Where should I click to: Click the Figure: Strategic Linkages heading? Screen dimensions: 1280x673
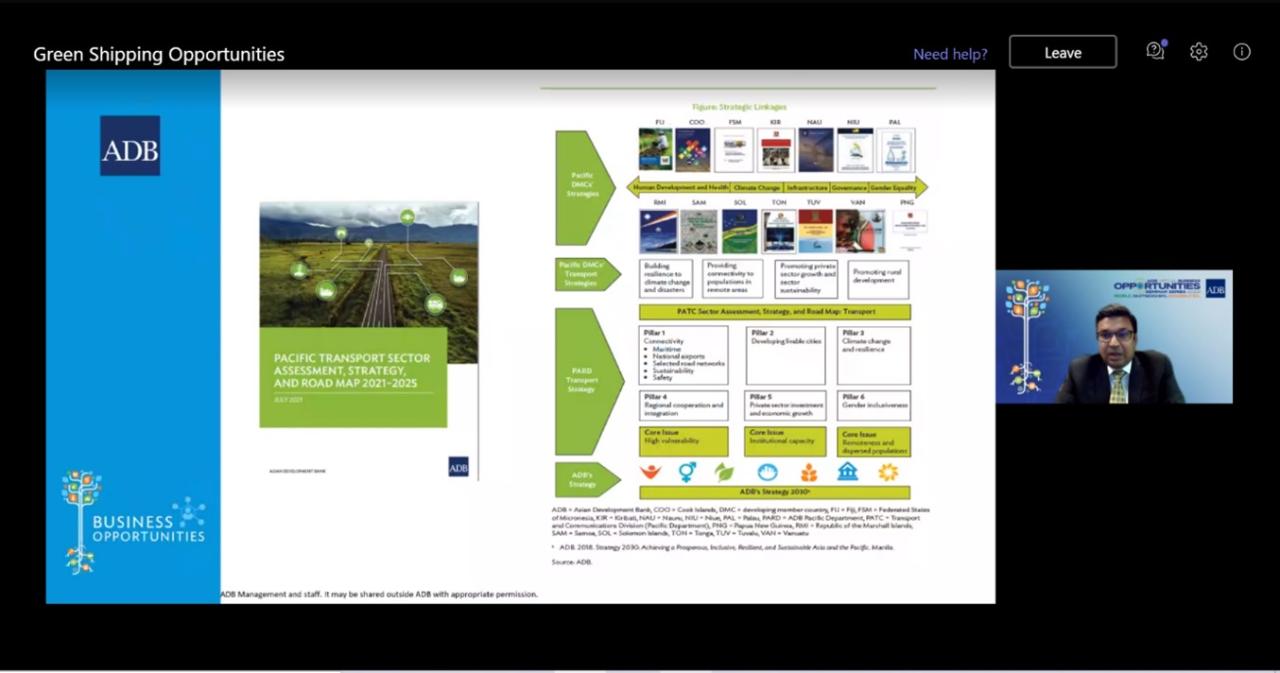tap(739, 107)
